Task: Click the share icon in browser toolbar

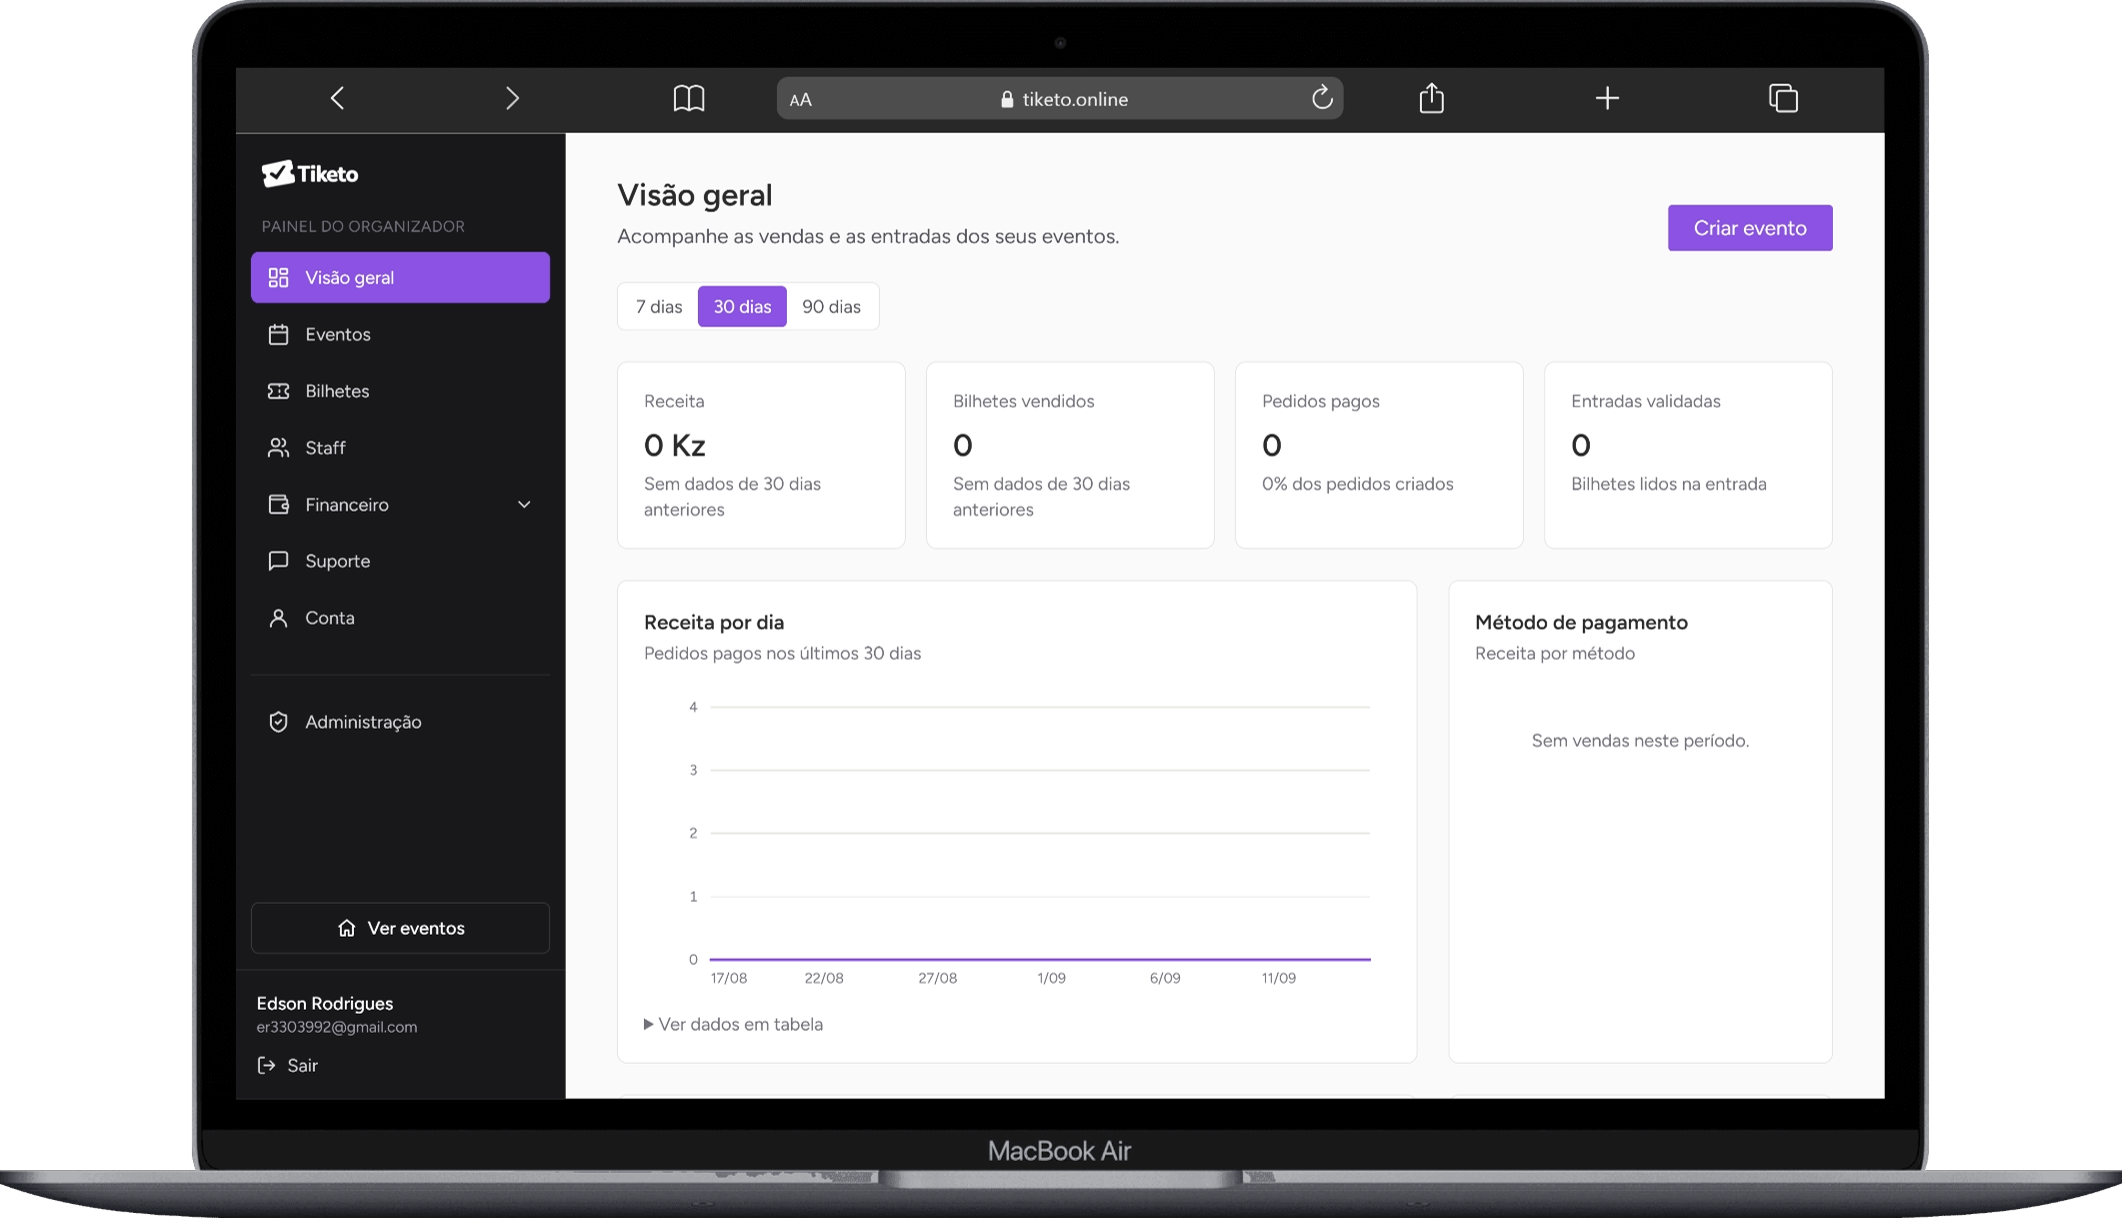Action: click(x=1431, y=98)
